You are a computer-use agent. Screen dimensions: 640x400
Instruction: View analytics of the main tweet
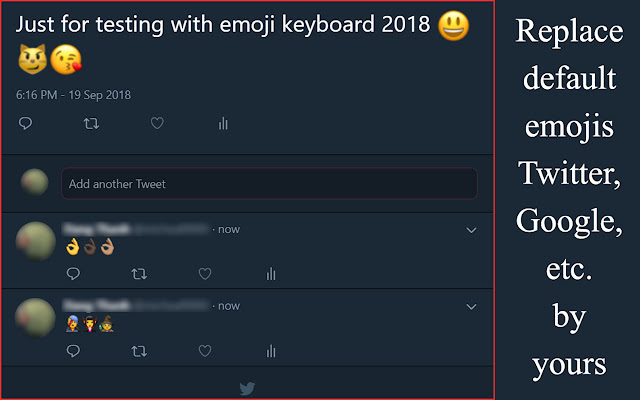pyautogui.click(x=223, y=124)
